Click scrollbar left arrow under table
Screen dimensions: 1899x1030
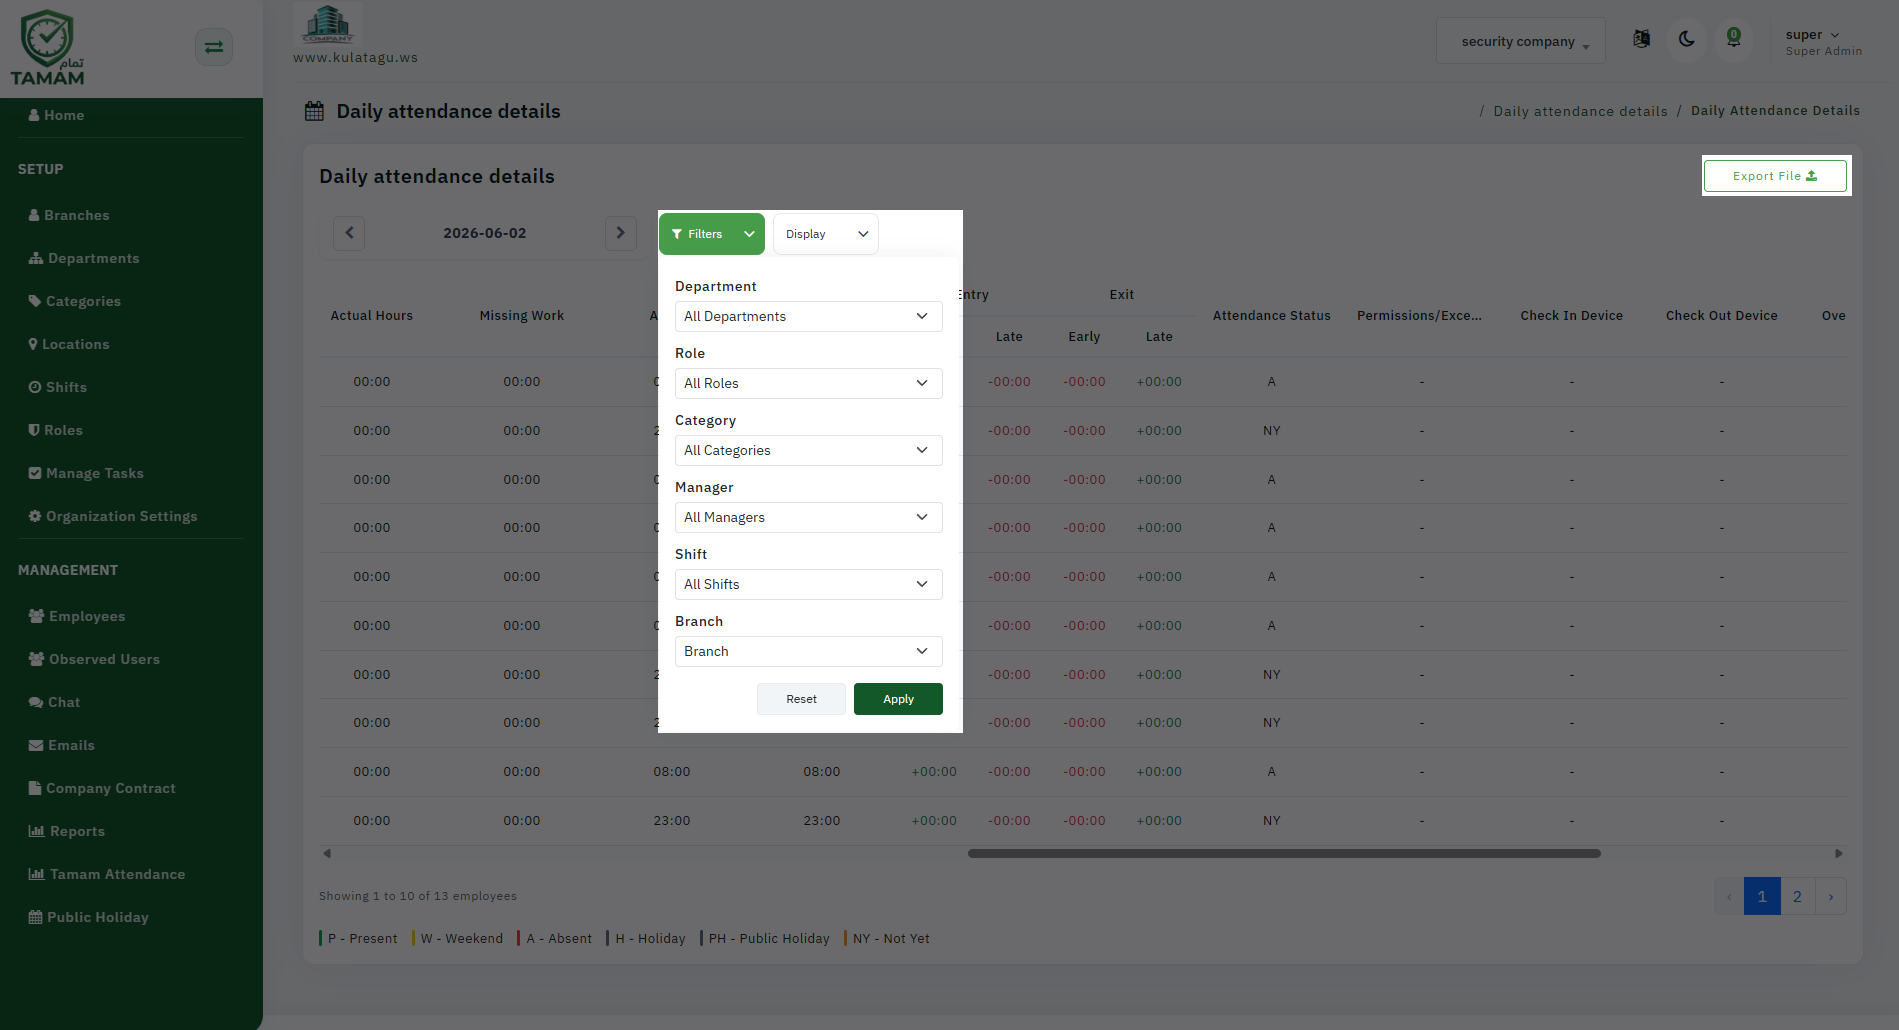(327, 853)
